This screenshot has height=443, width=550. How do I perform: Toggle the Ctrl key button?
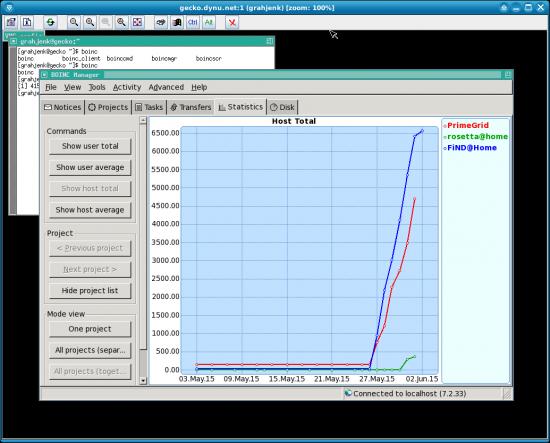(x=193, y=22)
